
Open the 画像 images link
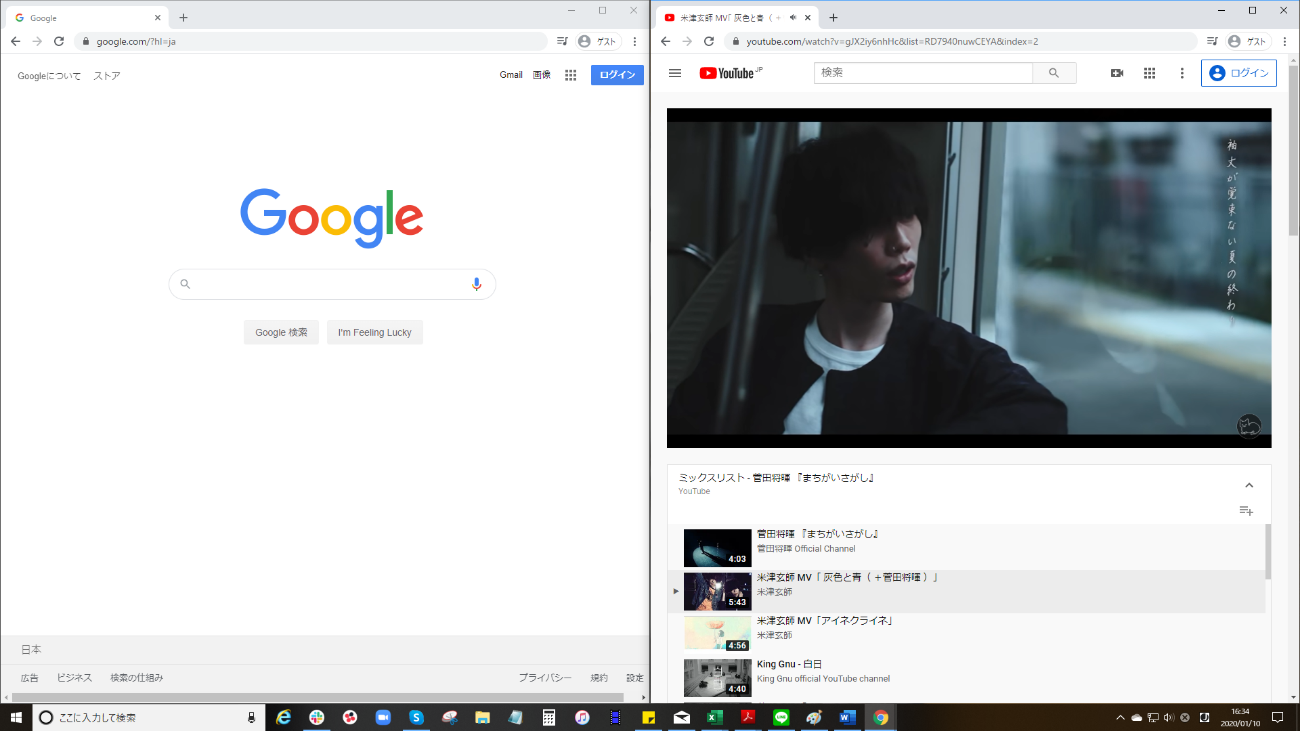pyautogui.click(x=542, y=75)
